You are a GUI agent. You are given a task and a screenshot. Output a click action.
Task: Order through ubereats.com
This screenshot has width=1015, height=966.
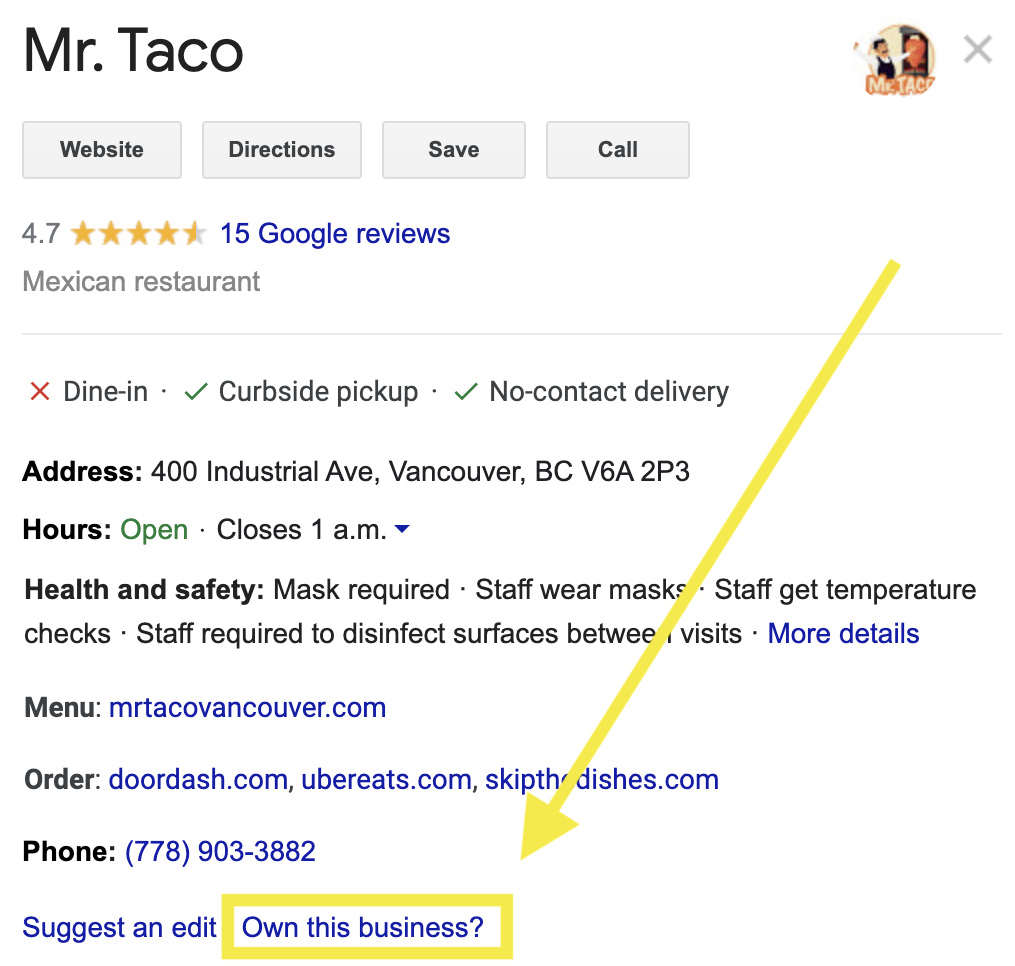pyautogui.click(x=386, y=779)
